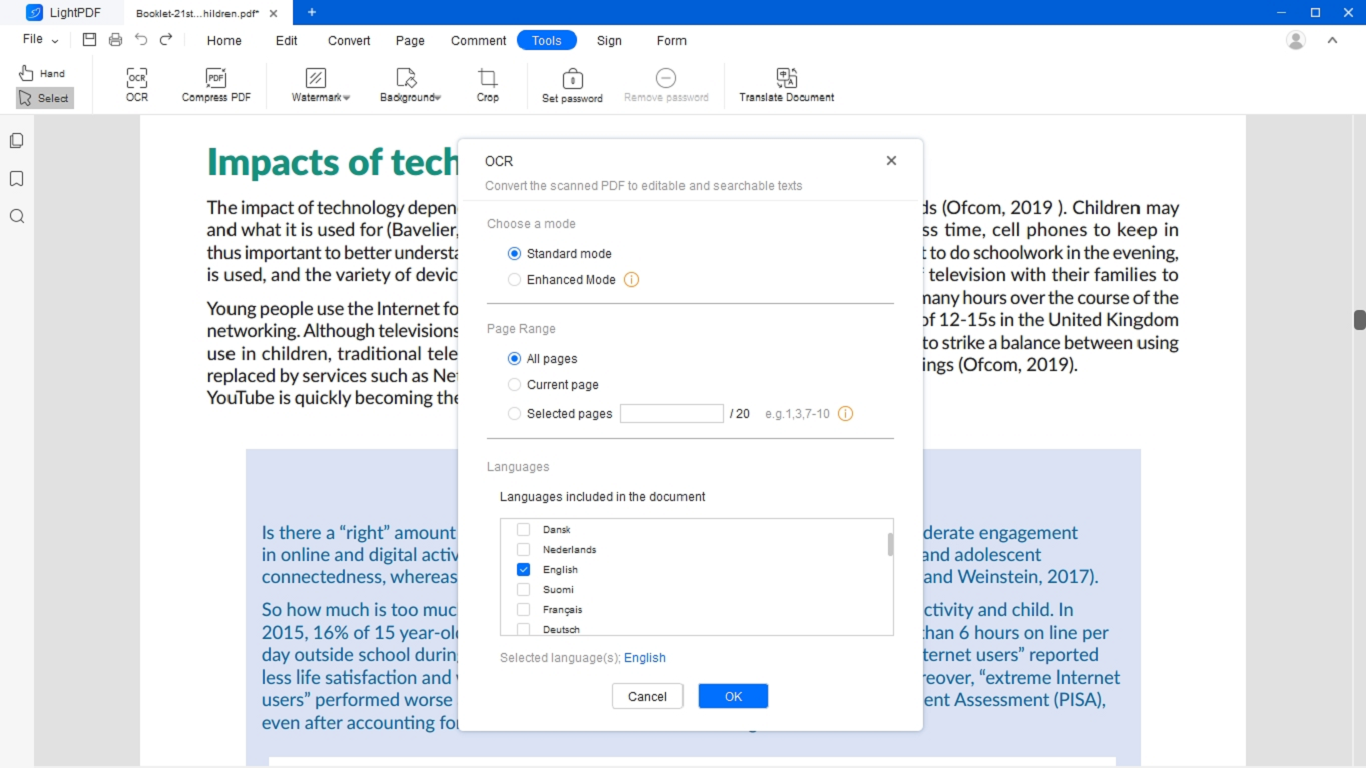Open the Comment tab

(478, 41)
